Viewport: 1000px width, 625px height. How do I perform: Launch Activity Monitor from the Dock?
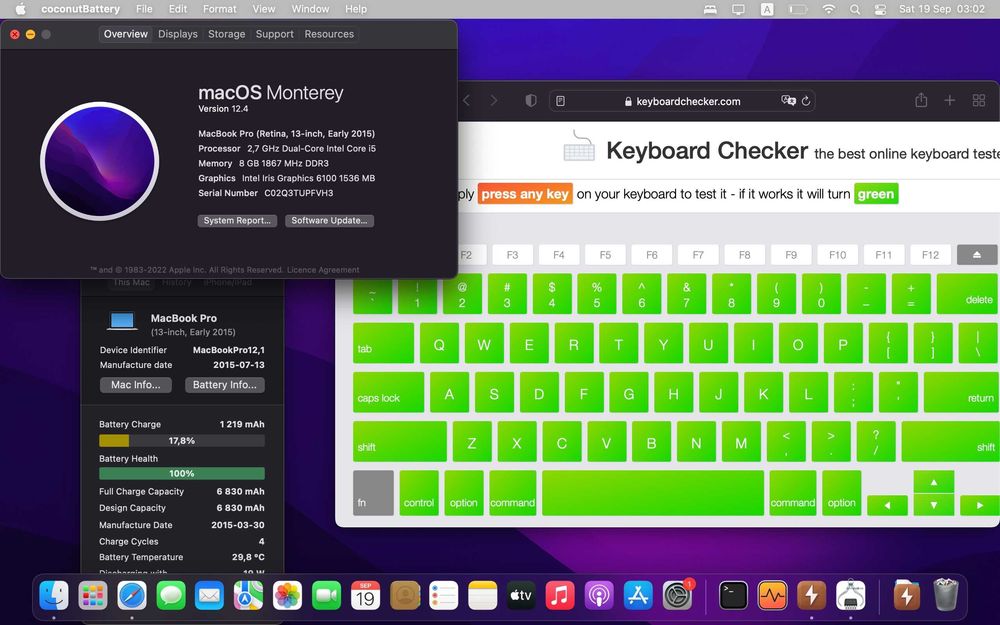point(772,596)
